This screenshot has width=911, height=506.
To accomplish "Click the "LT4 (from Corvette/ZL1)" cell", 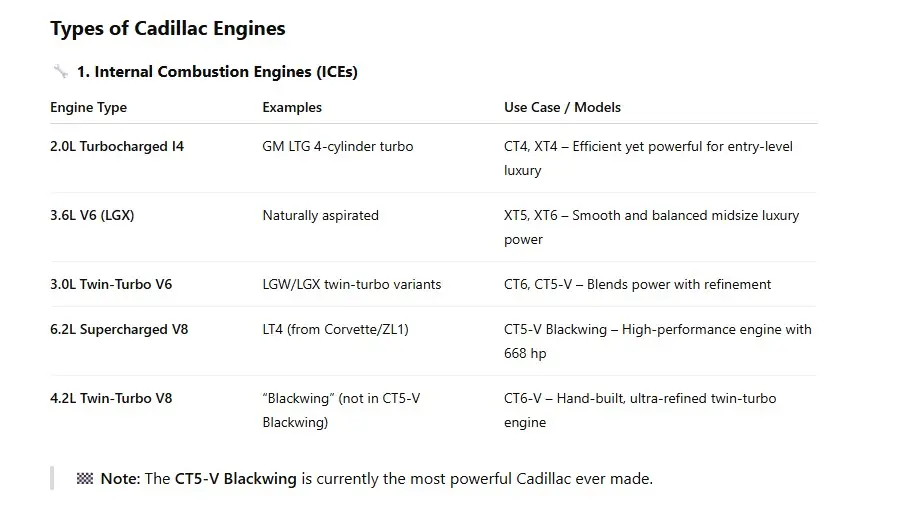I will (x=335, y=329).
